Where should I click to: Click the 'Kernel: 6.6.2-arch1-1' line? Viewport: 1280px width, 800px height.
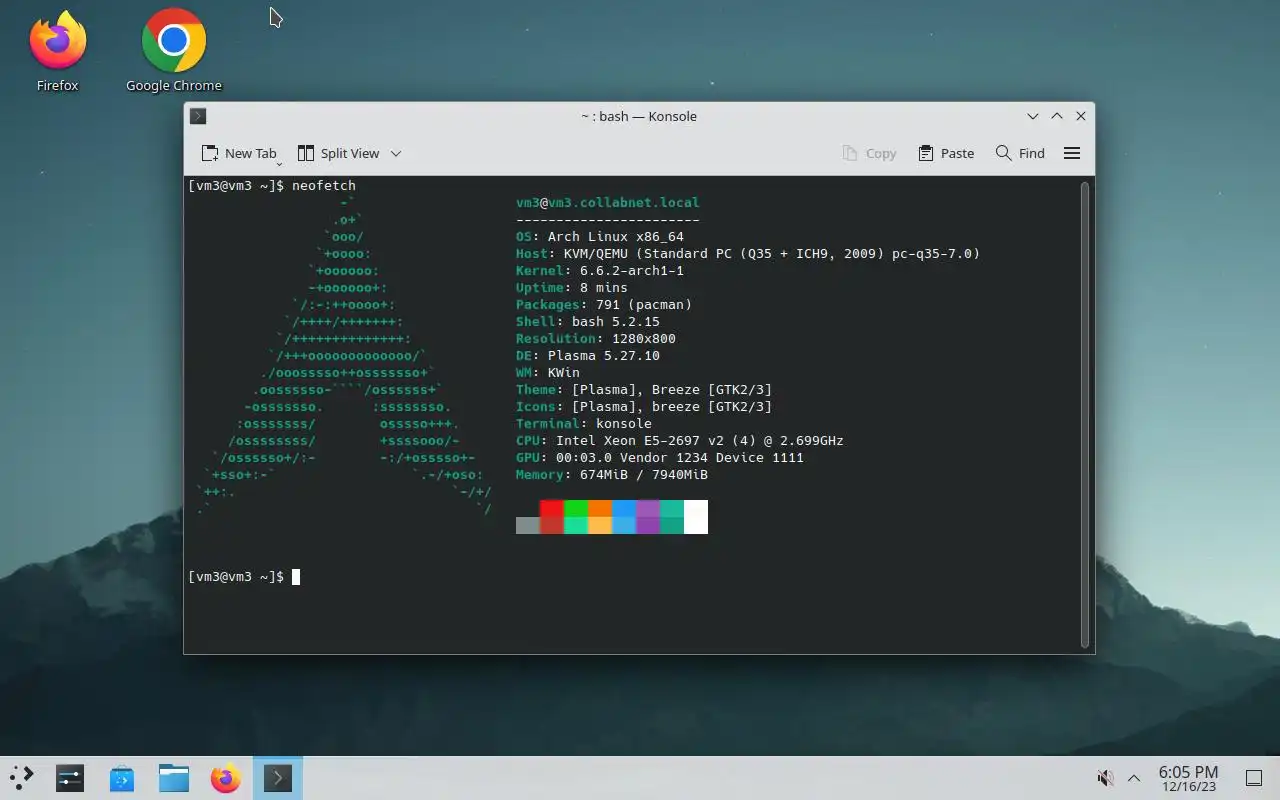tap(600, 271)
